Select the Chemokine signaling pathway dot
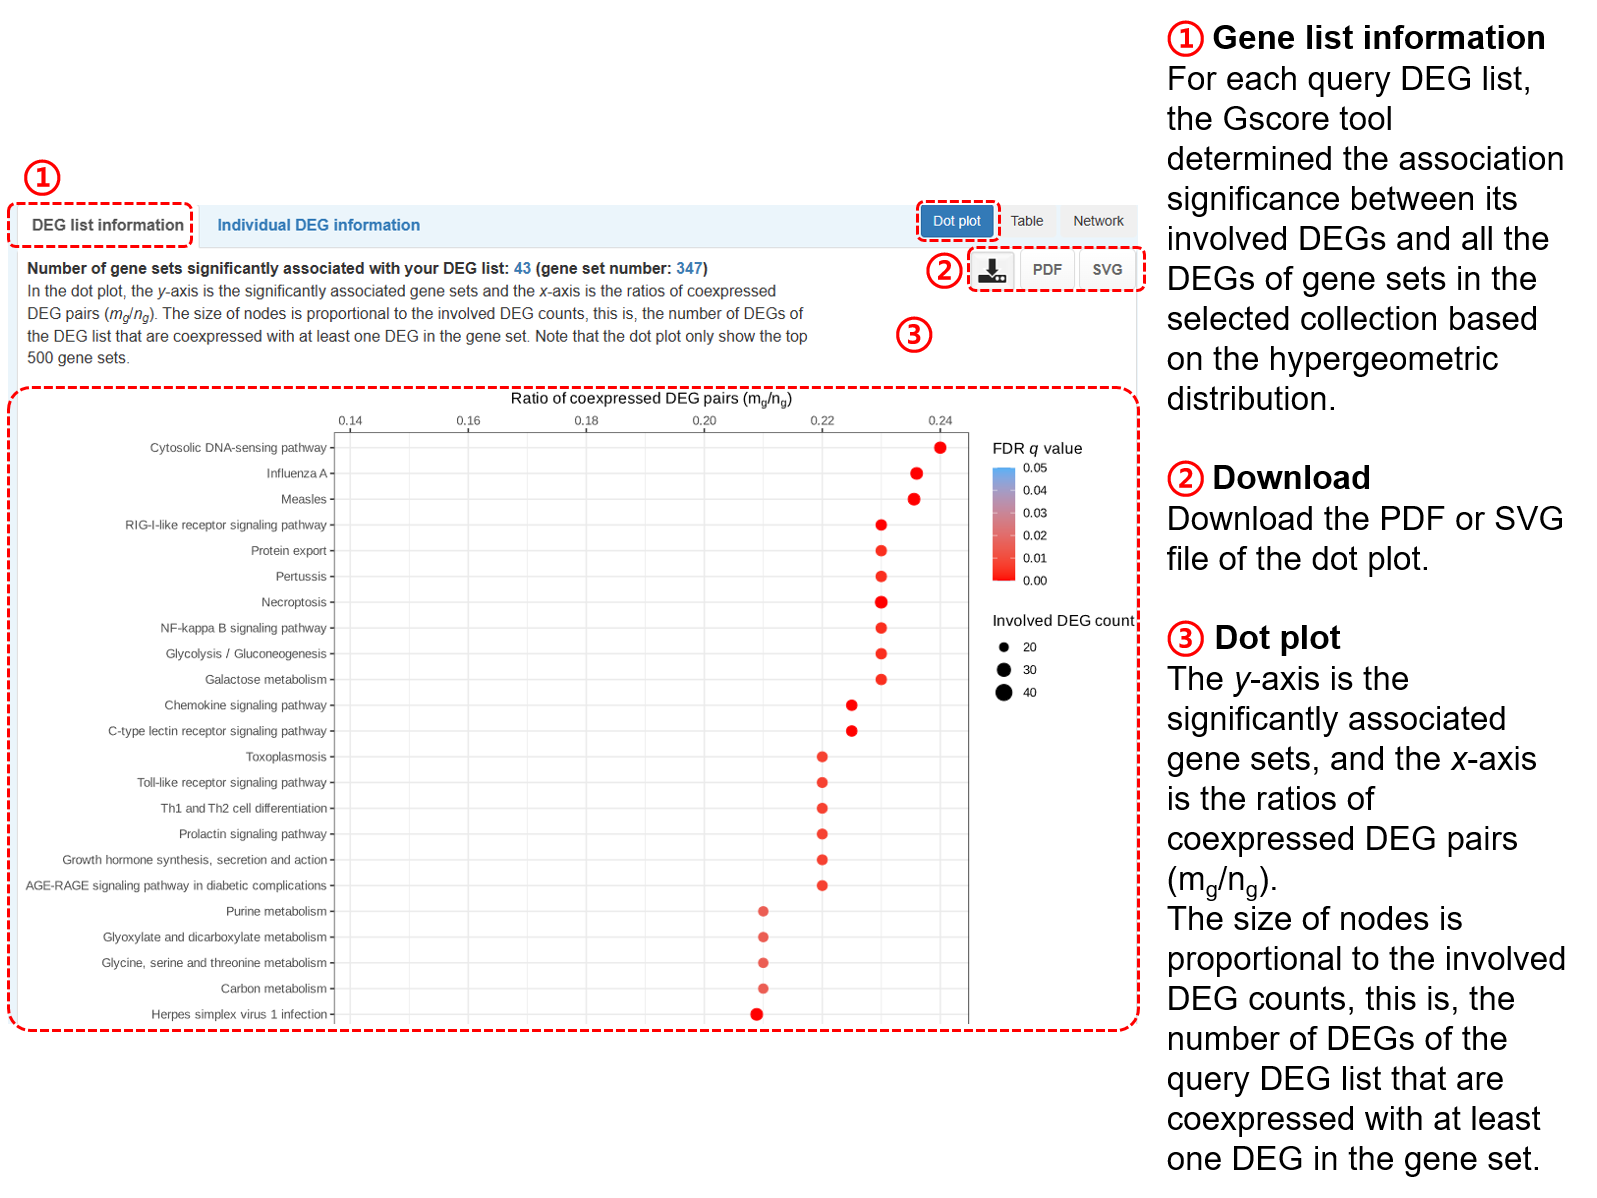1597x1198 pixels. [x=852, y=705]
